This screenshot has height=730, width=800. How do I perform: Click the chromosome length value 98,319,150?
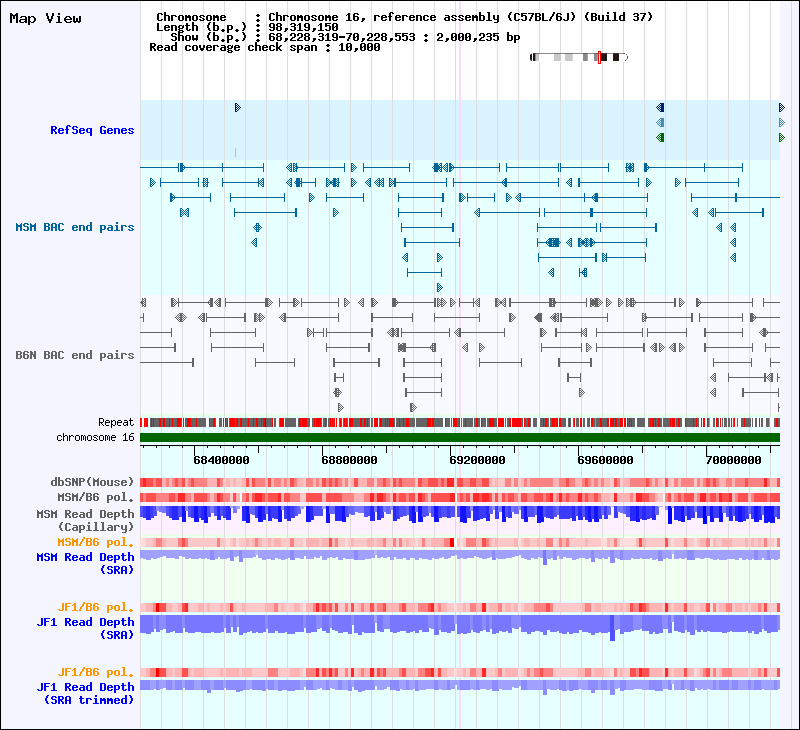pos(303,27)
